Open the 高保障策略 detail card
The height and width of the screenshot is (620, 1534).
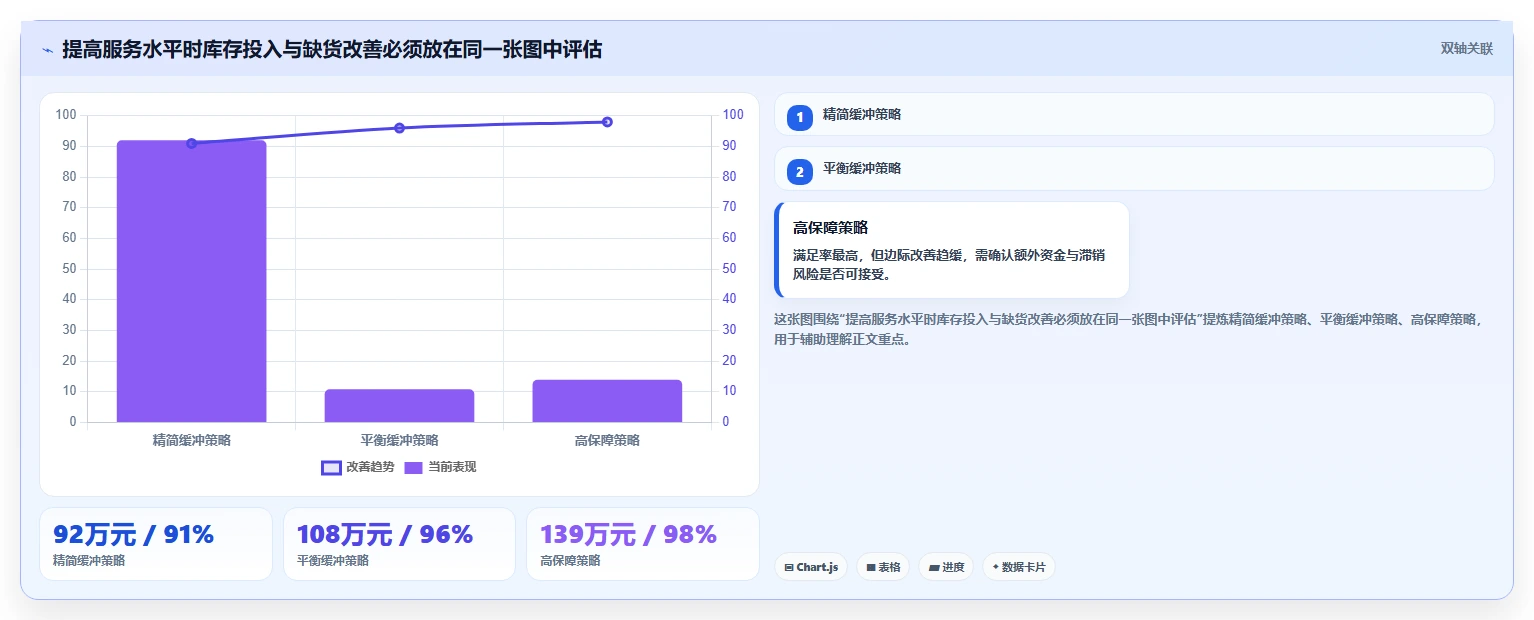click(x=952, y=250)
